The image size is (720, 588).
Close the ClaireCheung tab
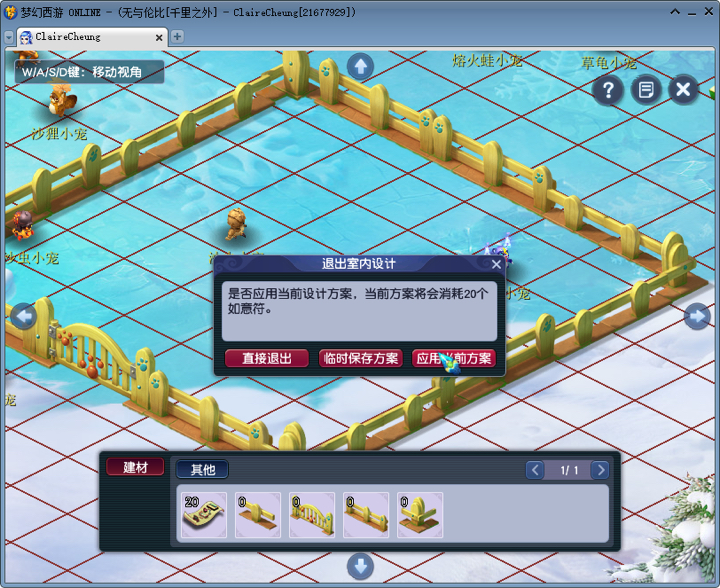(159, 38)
